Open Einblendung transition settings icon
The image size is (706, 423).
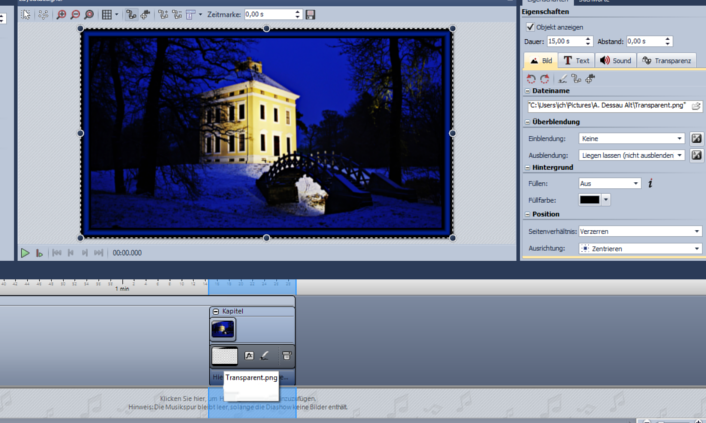point(696,138)
